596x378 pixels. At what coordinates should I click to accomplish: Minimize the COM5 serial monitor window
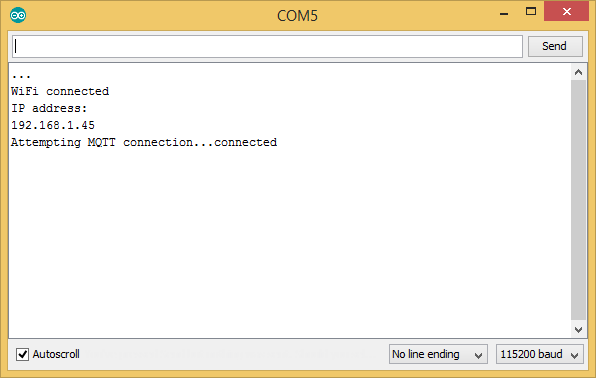[504, 14]
